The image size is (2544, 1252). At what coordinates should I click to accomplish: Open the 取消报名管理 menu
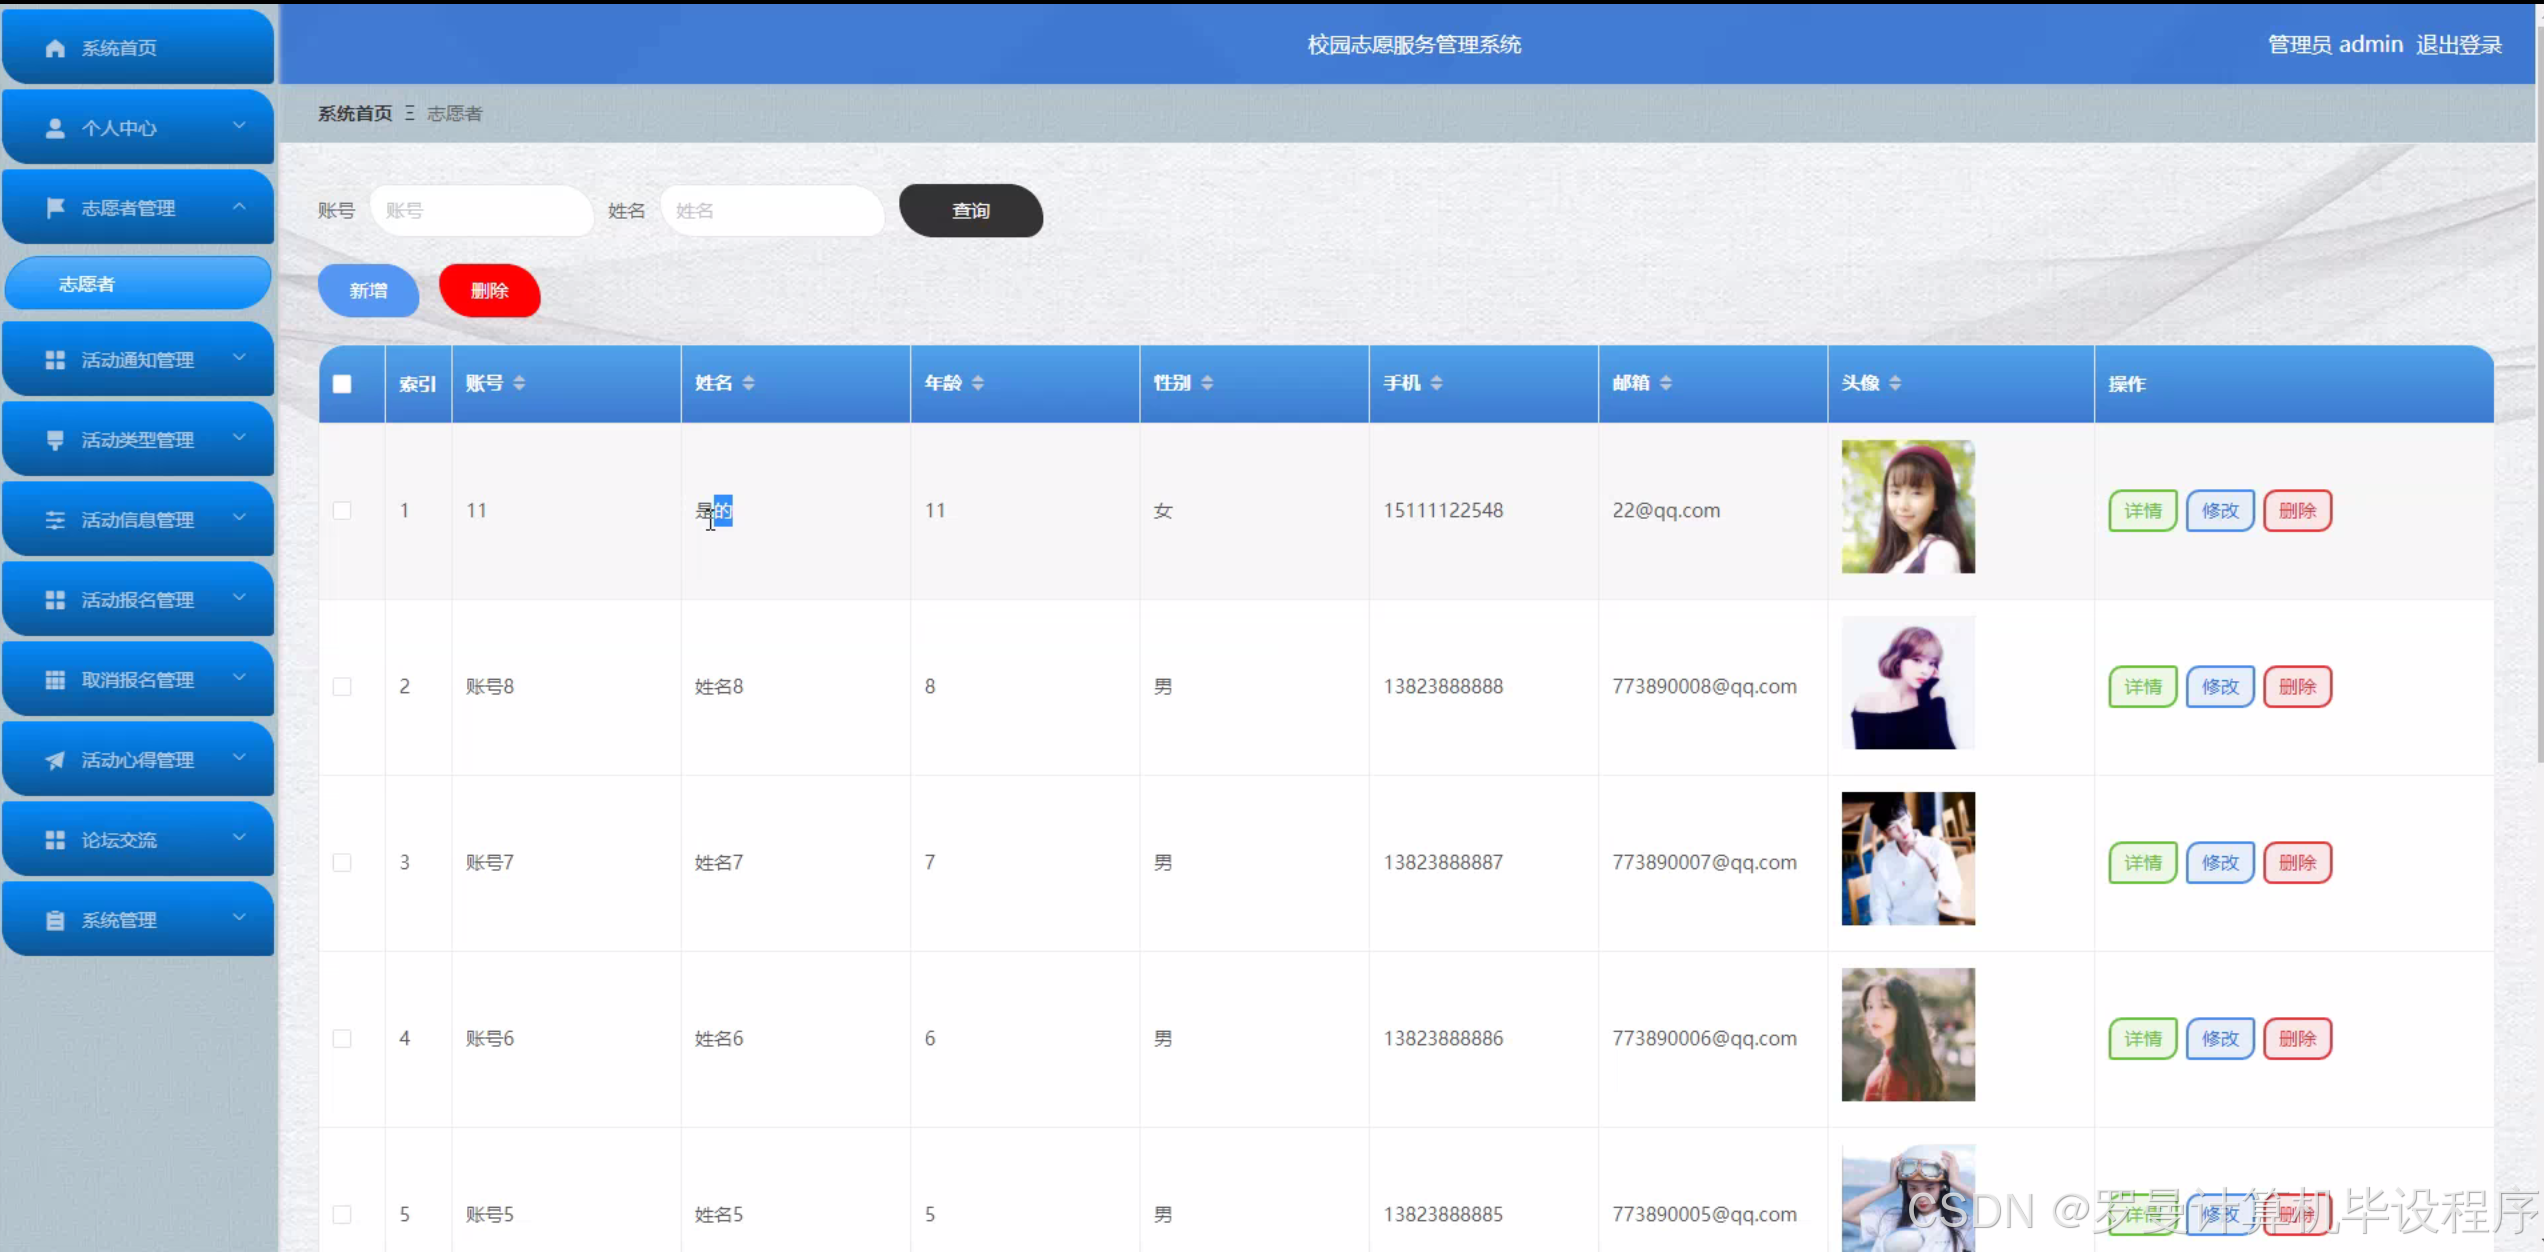click(138, 680)
